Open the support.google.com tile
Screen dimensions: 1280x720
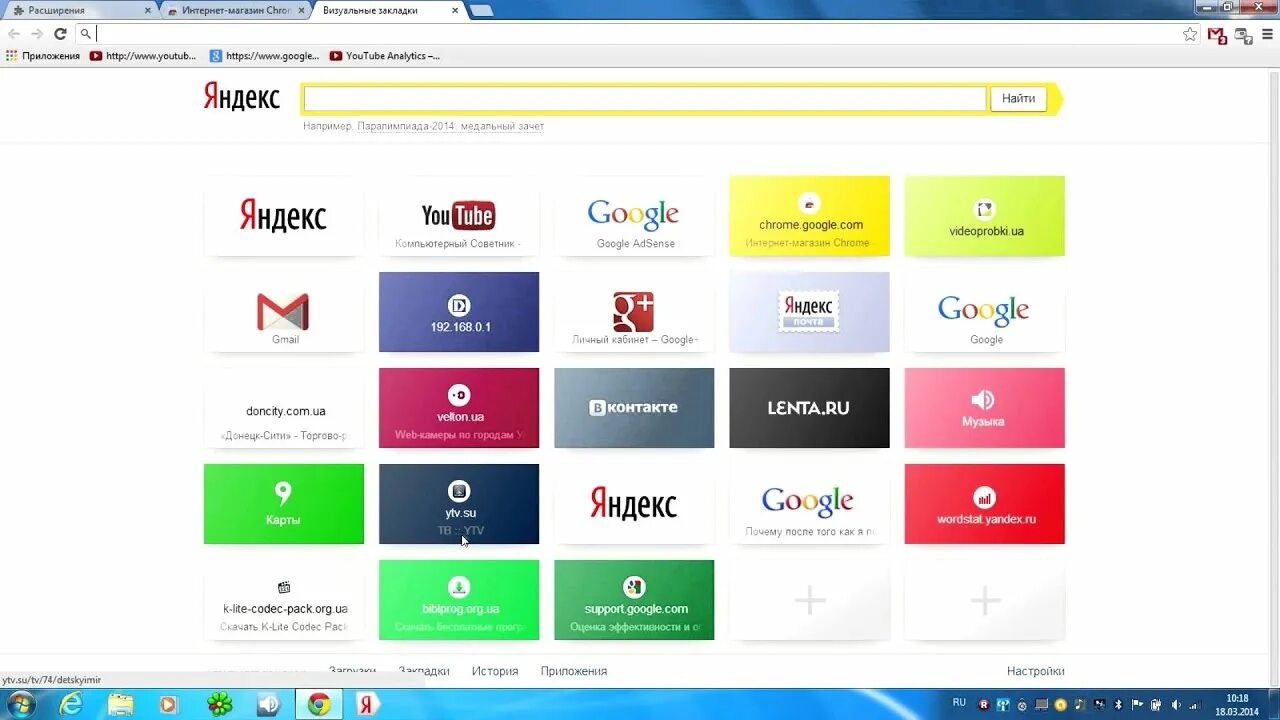(x=634, y=600)
